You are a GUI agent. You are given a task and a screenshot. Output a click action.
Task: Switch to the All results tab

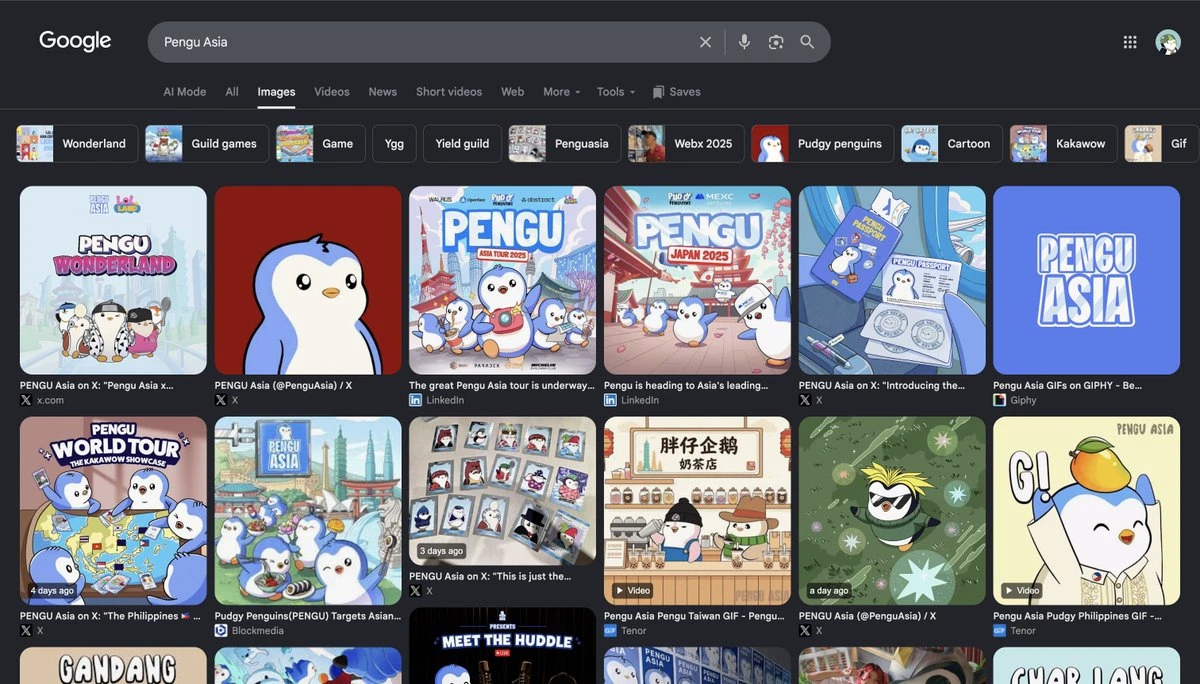(232, 91)
